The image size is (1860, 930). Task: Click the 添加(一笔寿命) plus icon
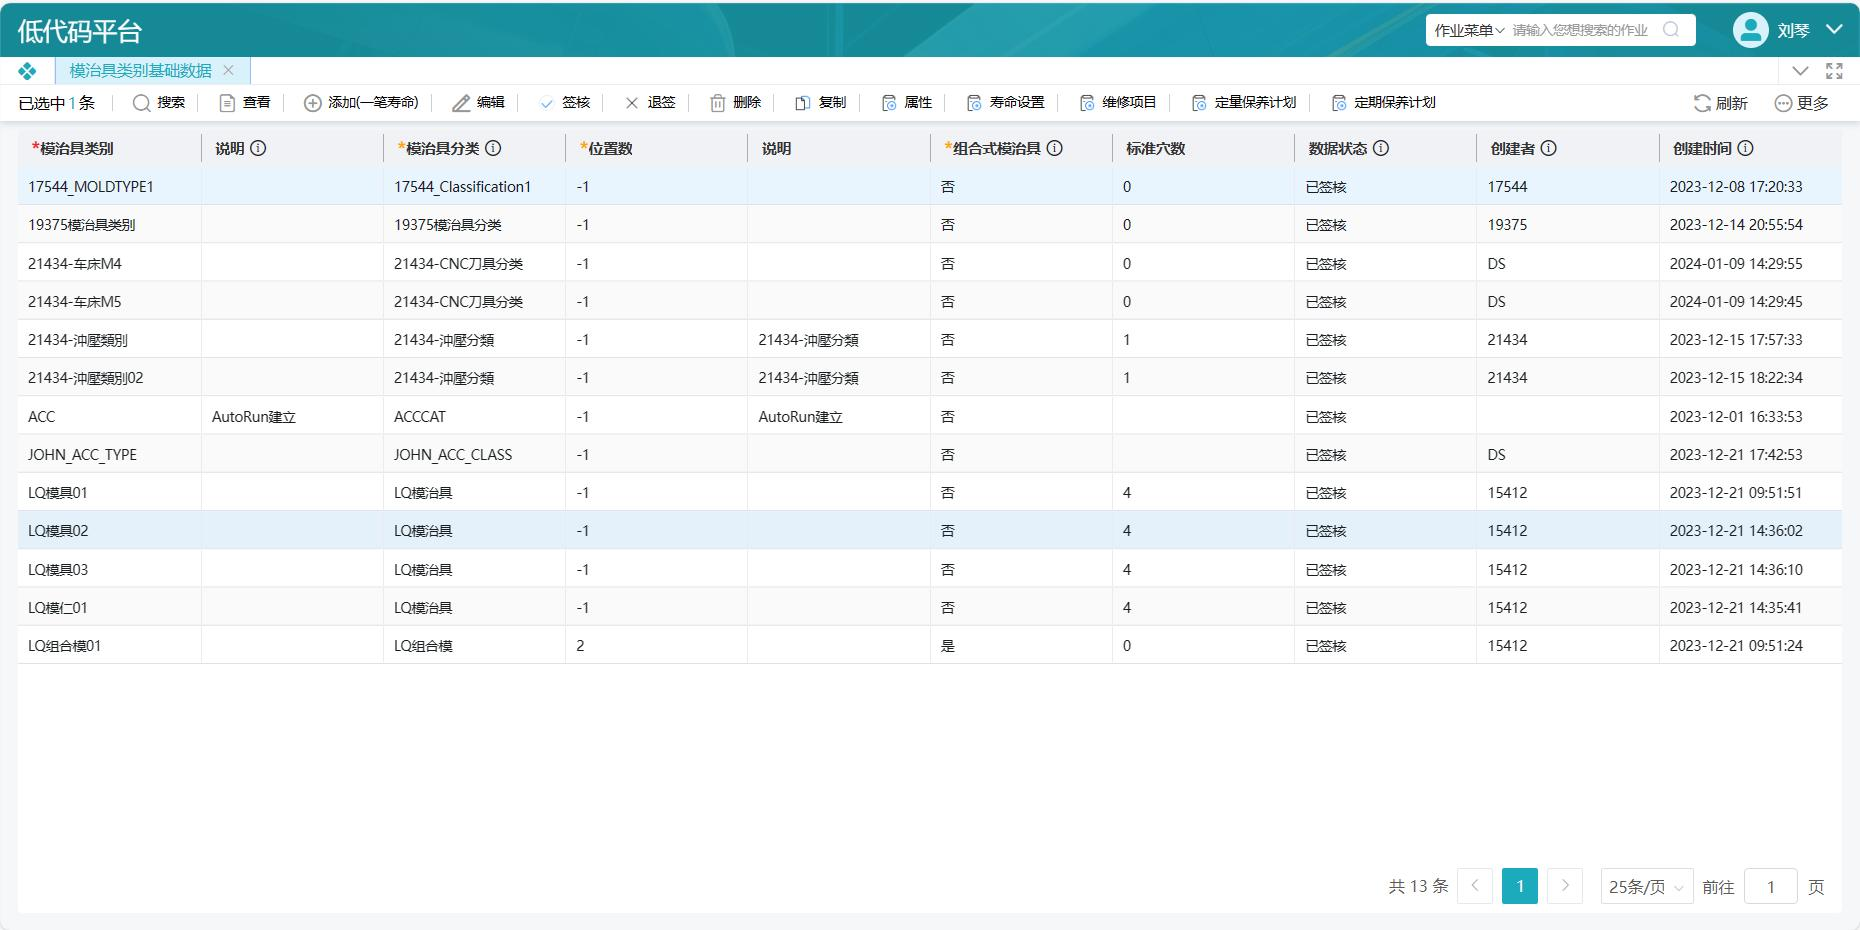[312, 103]
